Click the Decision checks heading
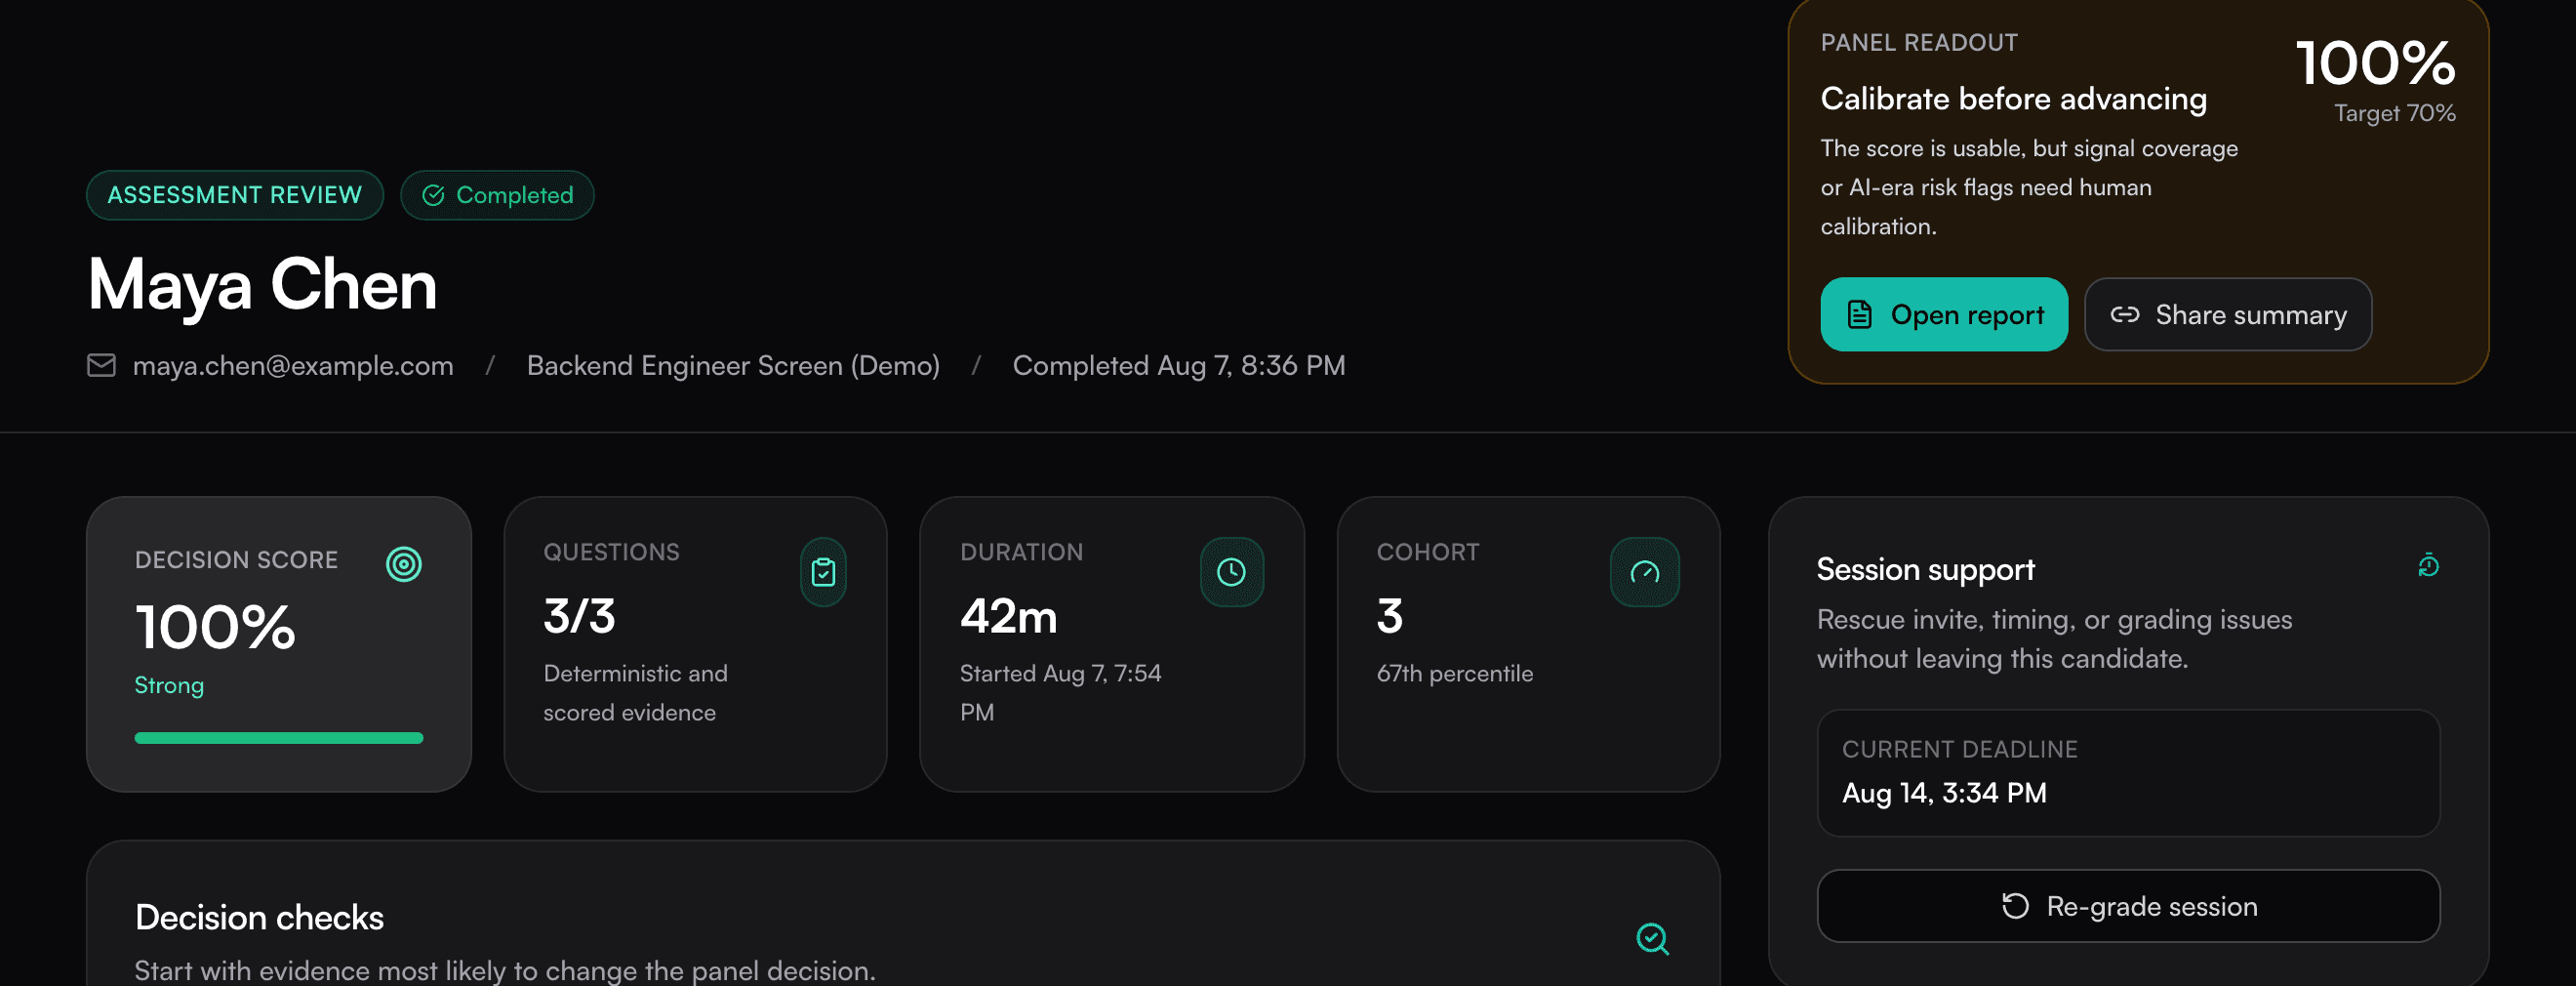Viewport: 2576px width, 986px height. coord(259,917)
